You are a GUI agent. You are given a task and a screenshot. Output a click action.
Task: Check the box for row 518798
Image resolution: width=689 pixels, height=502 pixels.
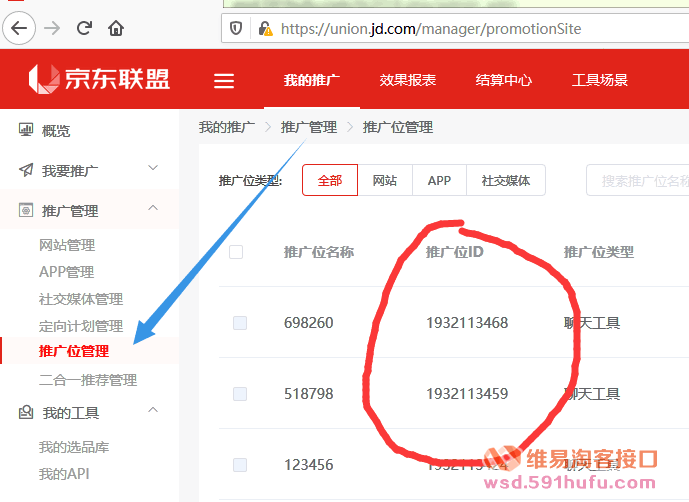tap(240, 393)
